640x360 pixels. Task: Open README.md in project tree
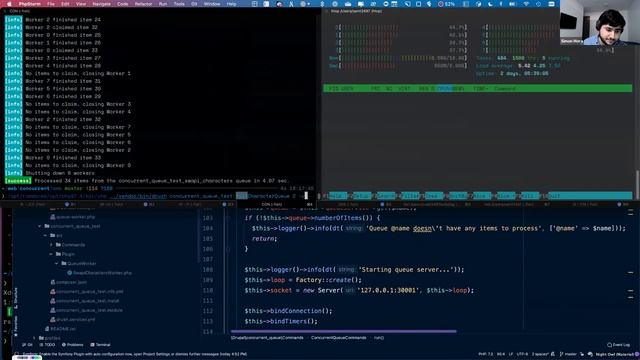pos(60,329)
